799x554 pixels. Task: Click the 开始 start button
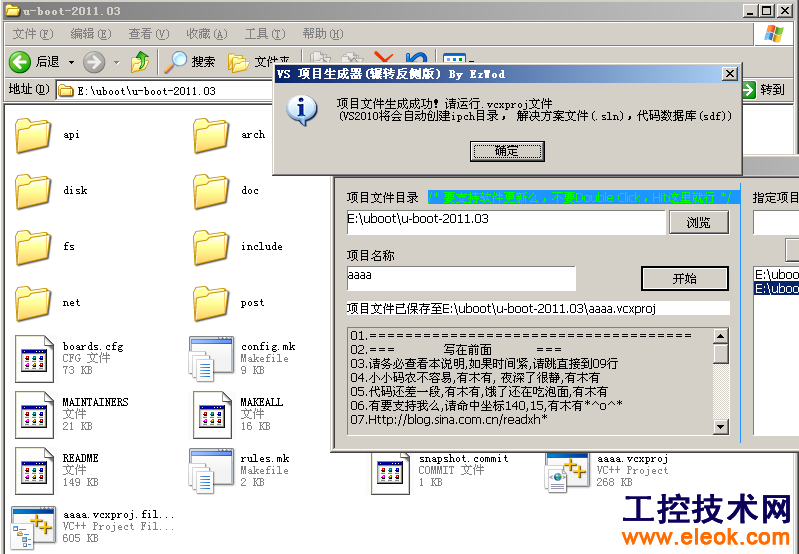click(684, 278)
